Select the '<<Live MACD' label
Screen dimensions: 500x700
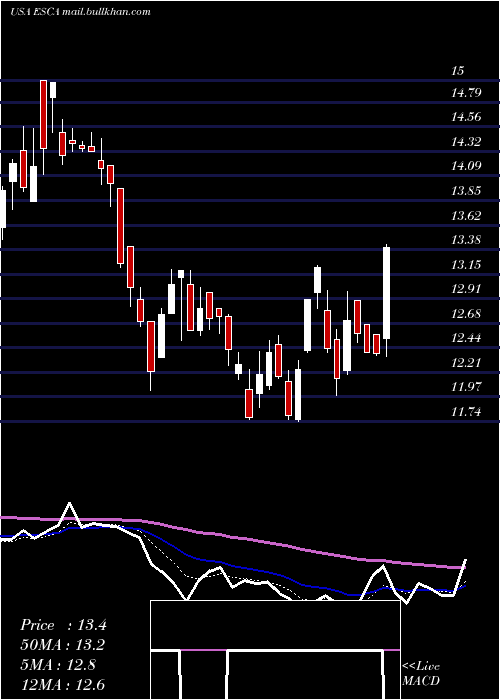click(x=421, y=673)
